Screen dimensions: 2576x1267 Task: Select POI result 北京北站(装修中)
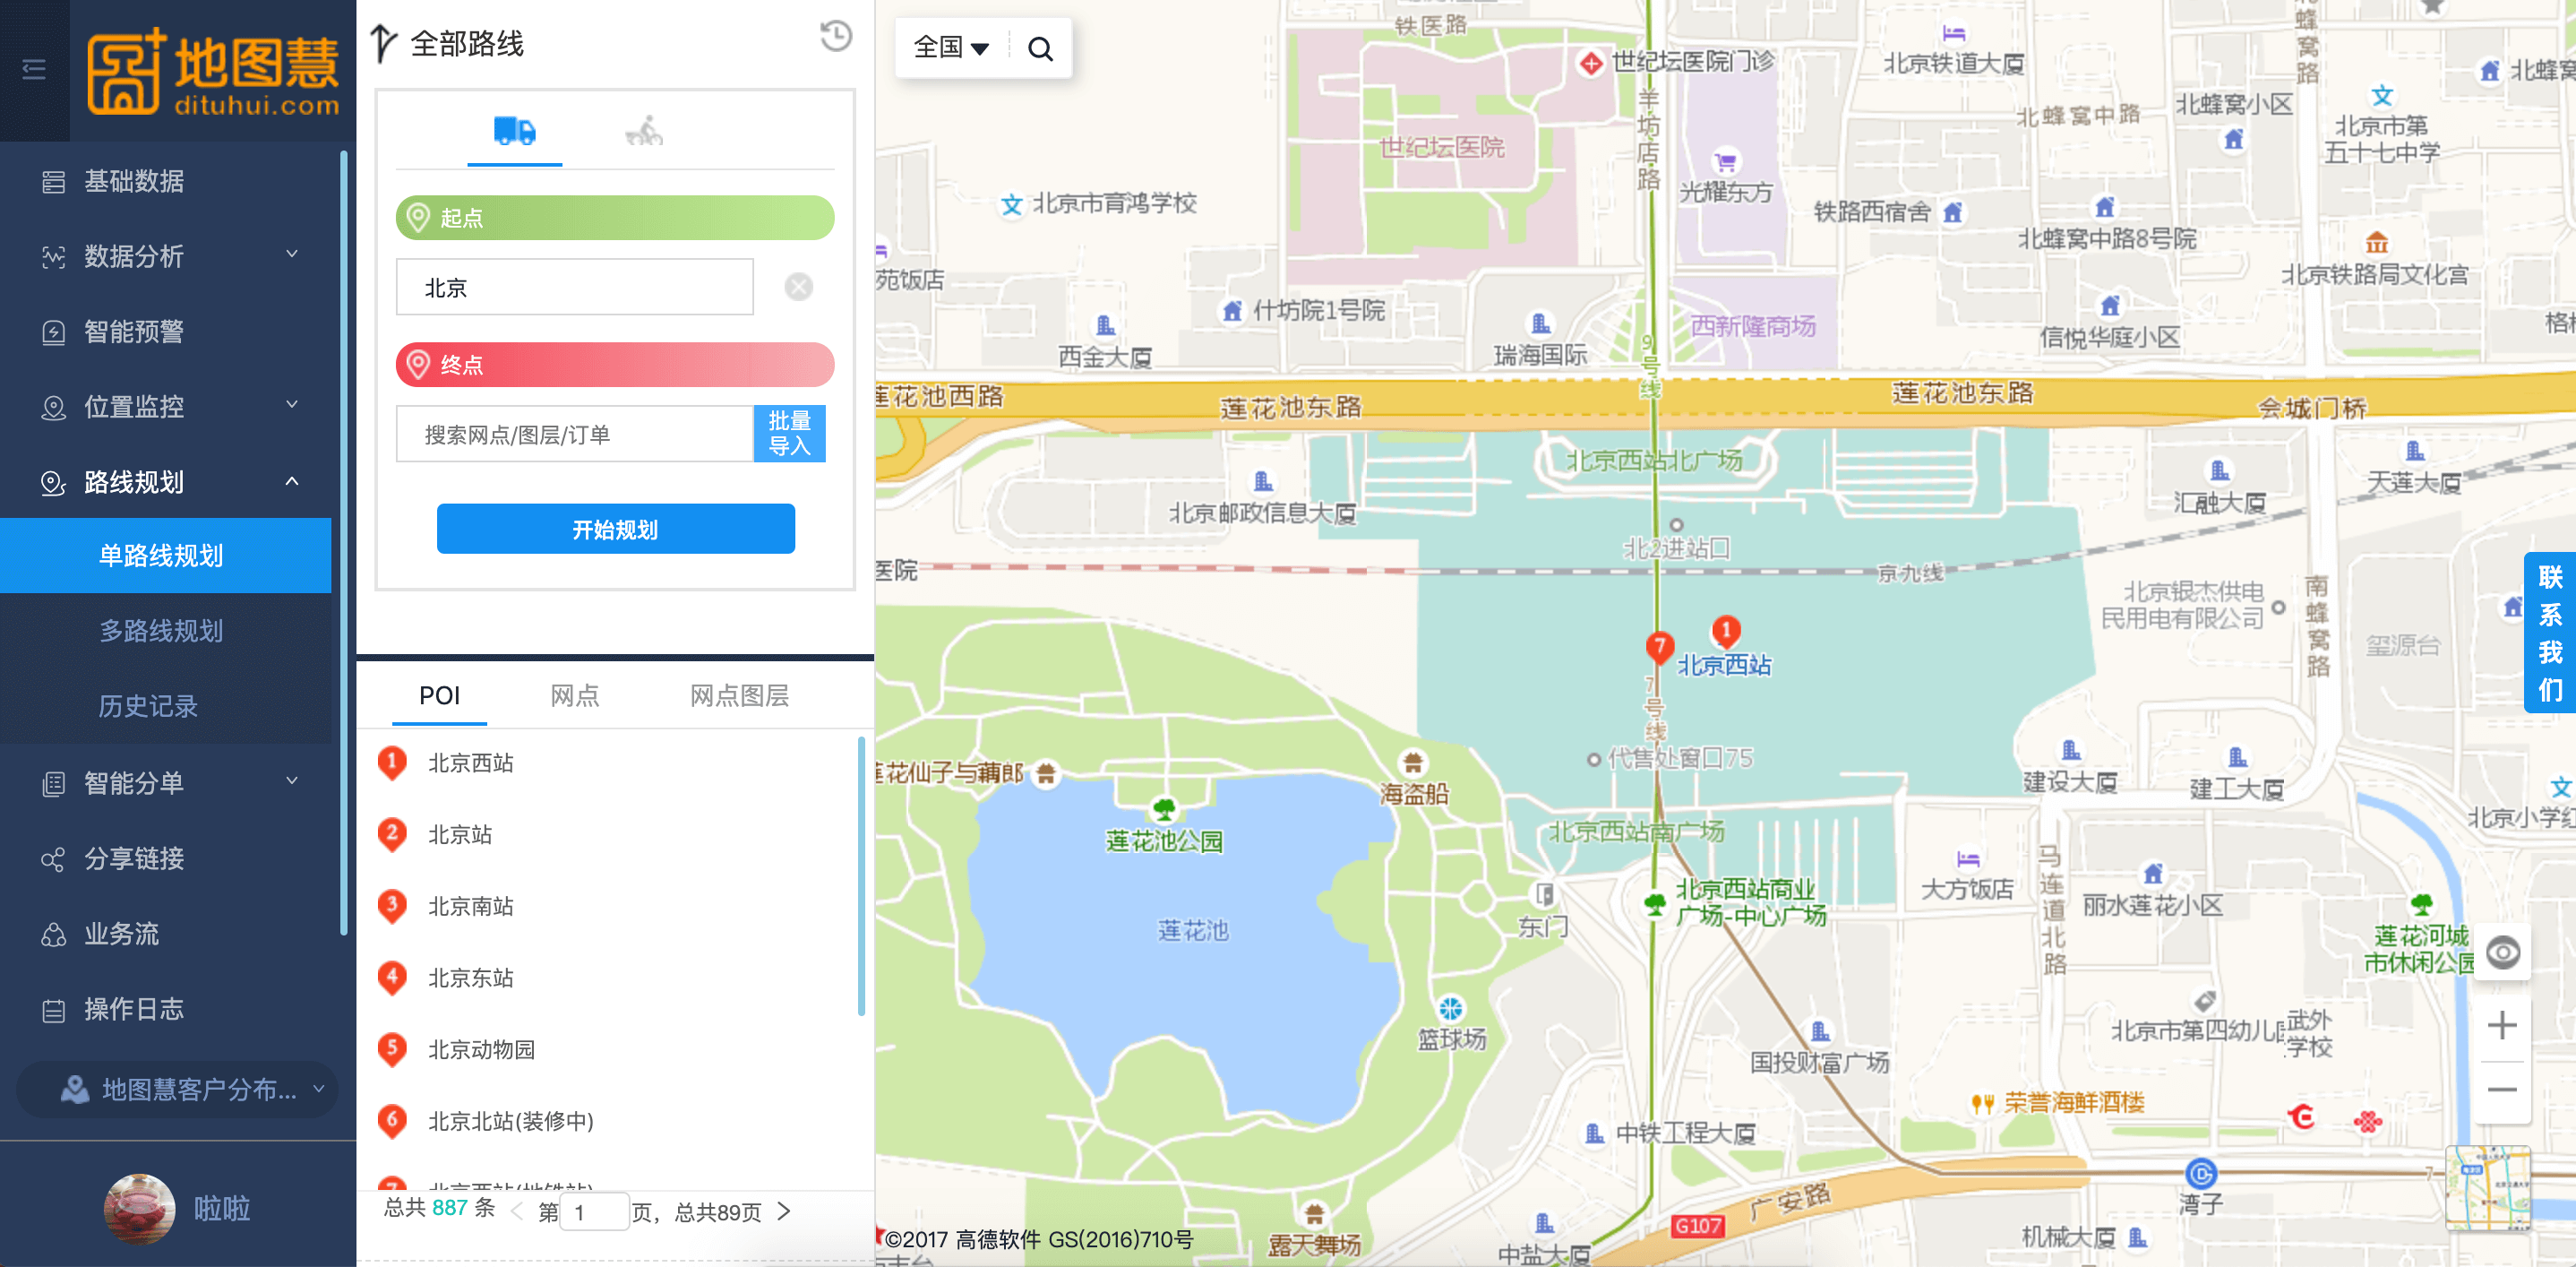tap(510, 1121)
